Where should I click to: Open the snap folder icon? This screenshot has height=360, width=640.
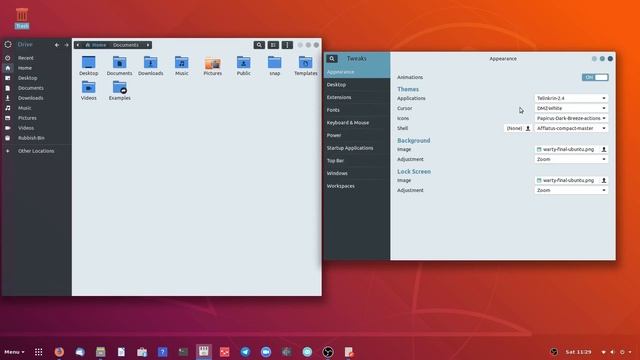tap(275, 66)
